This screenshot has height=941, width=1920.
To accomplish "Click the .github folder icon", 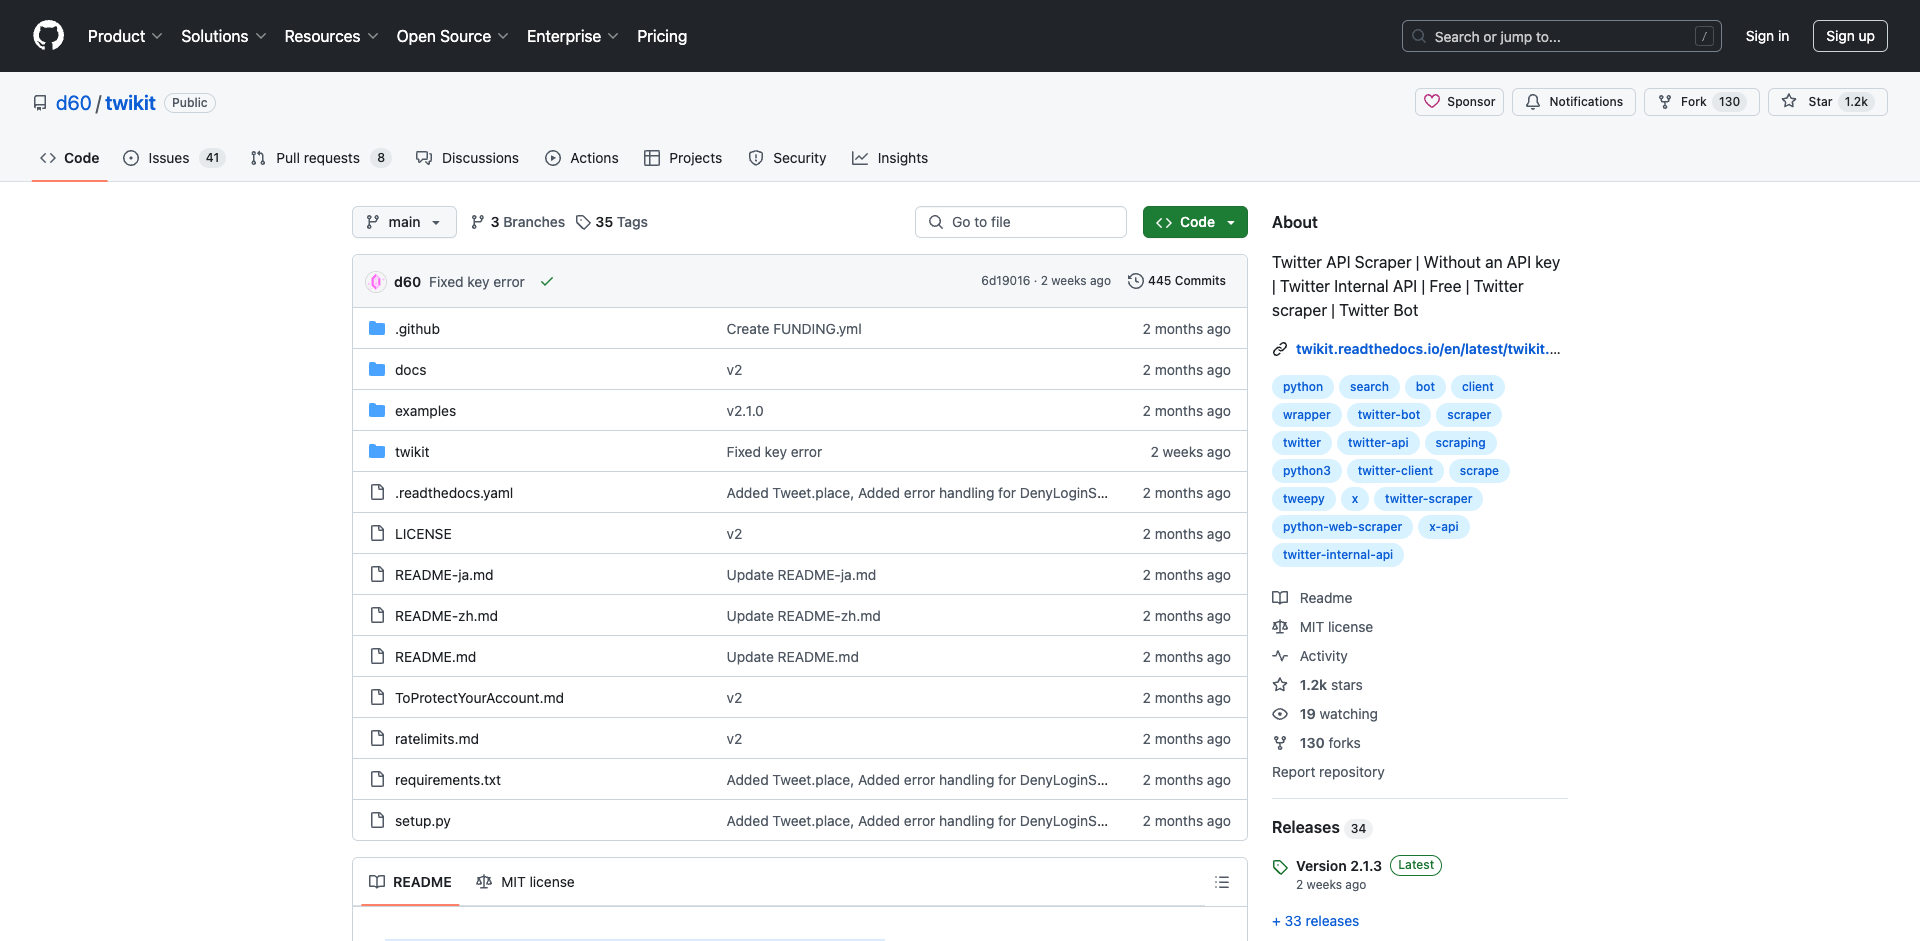I will (377, 329).
